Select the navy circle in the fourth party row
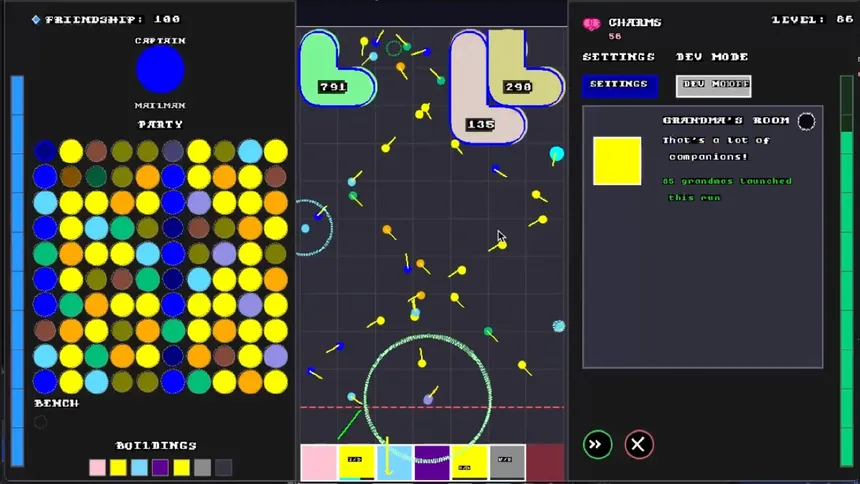860x484 pixels. 173,228
